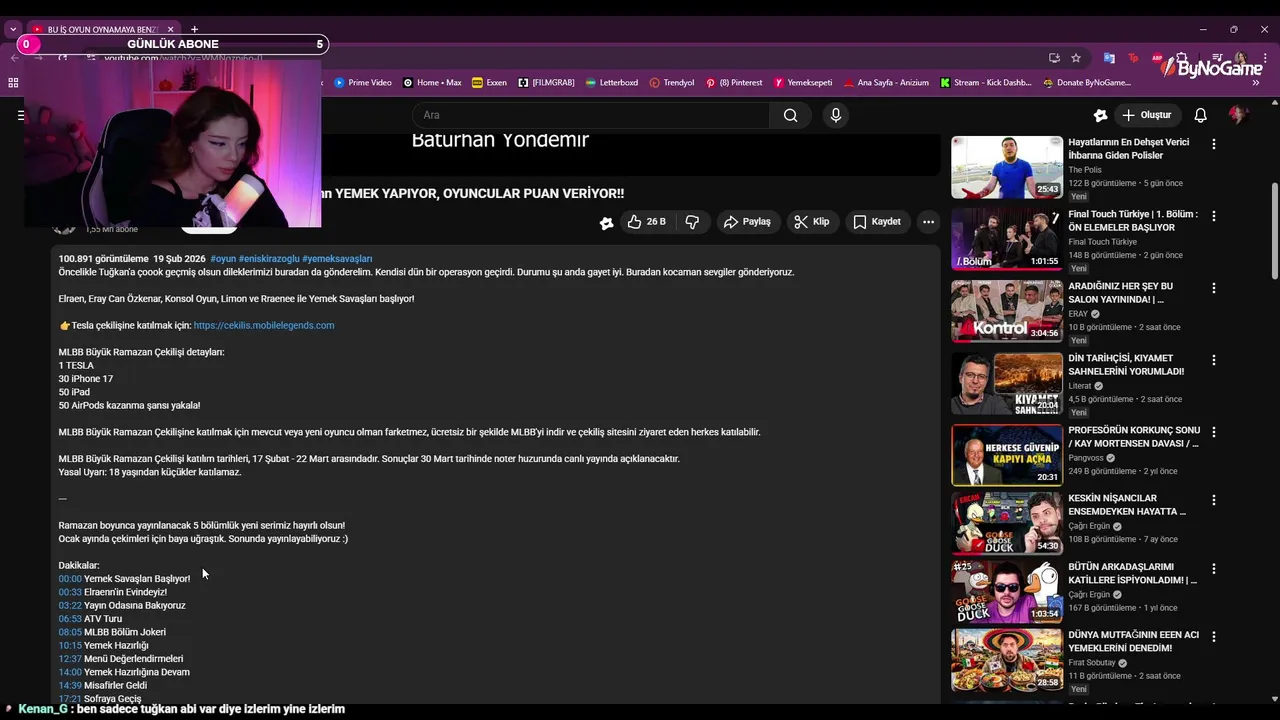Viewport: 1280px width, 720px height.
Task: Open options menu for Final Touch video
Action: (x=1214, y=216)
